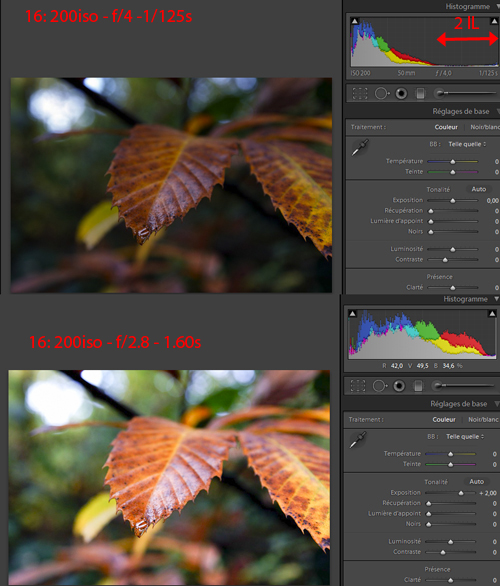Viewport: 500px width, 586px height.
Task: Choose Couleur treatment in upper panel
Action: 446,127
